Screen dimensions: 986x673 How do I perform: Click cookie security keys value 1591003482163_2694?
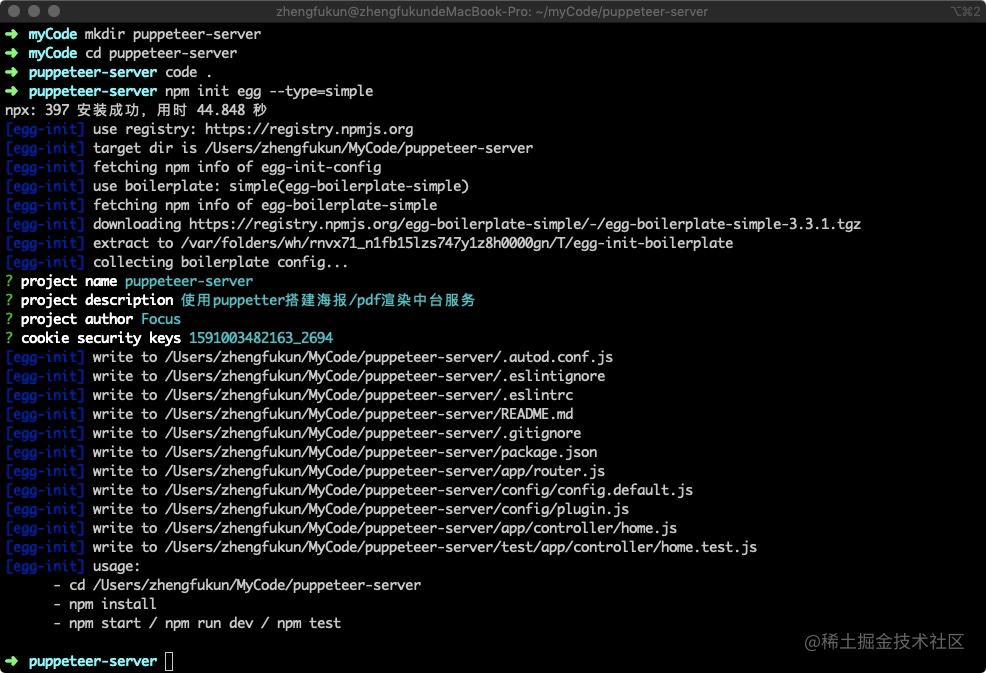click(x=261, y=338)
